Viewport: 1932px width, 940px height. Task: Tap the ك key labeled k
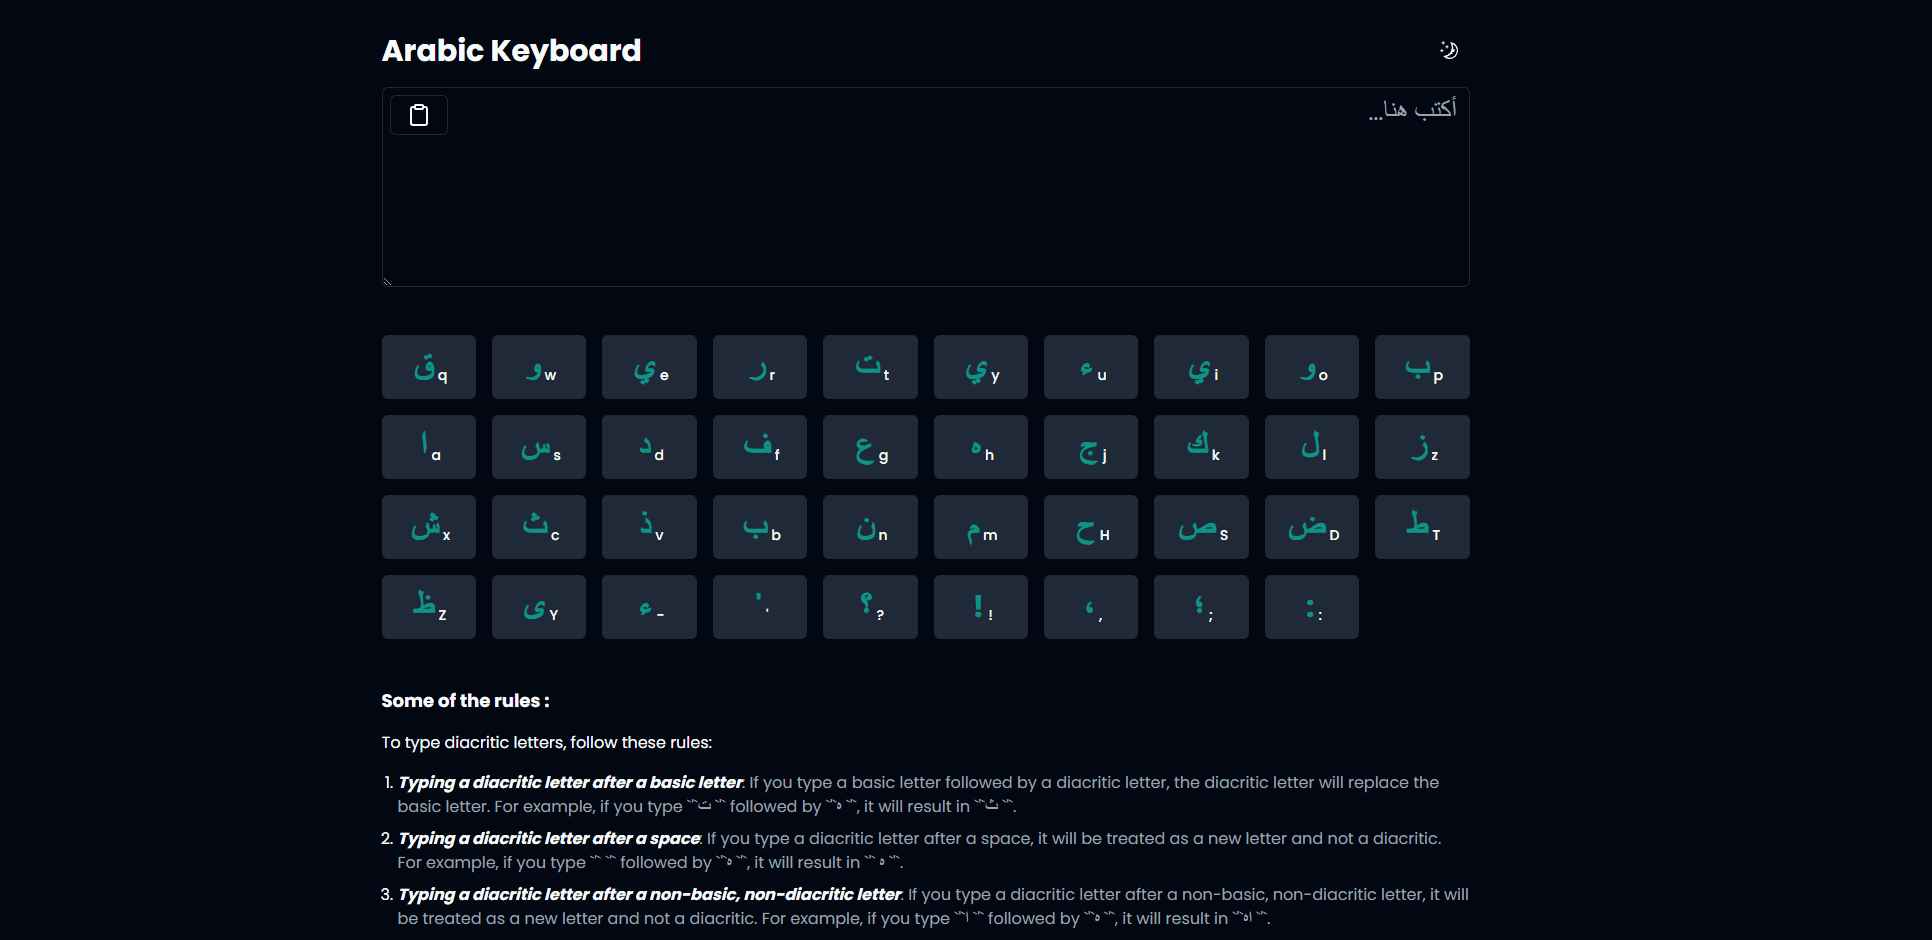pos(1201,447)
